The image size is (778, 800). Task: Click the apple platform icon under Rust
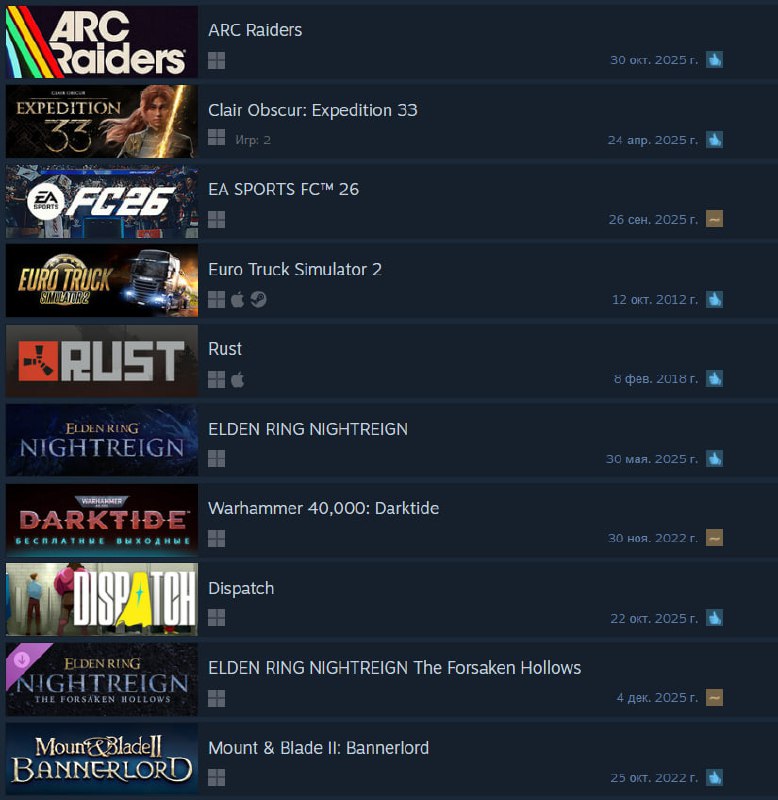click(237, 379)
